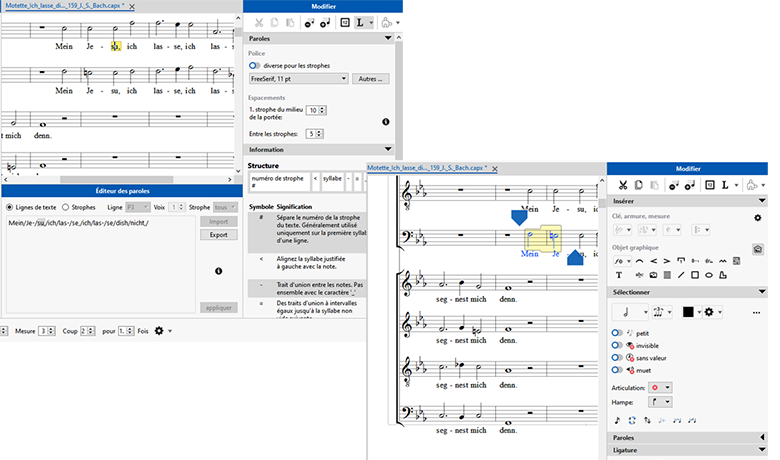Click the Import button in lyrics editor
The width and height of the screenshot is (780, 460).
point(219,222)
